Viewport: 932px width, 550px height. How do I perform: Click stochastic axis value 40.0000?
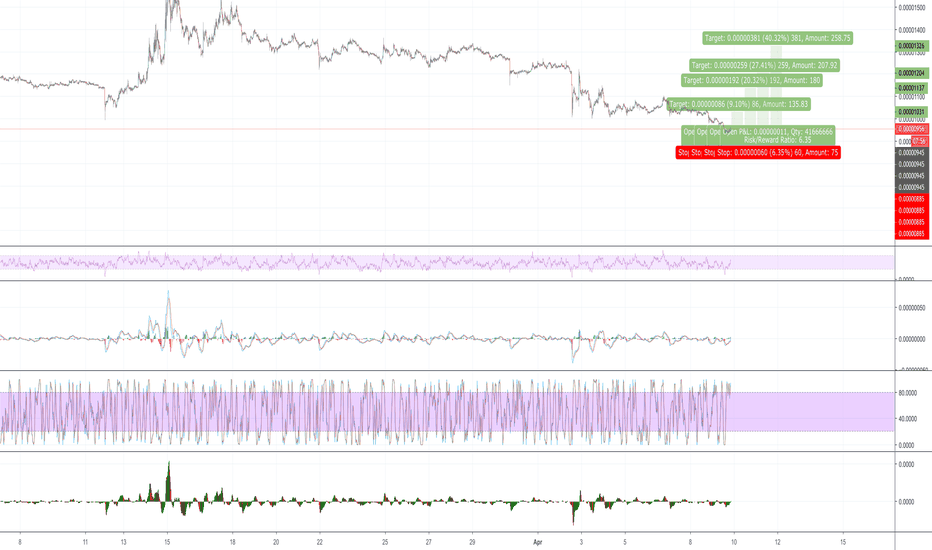(x=907, y=419)
